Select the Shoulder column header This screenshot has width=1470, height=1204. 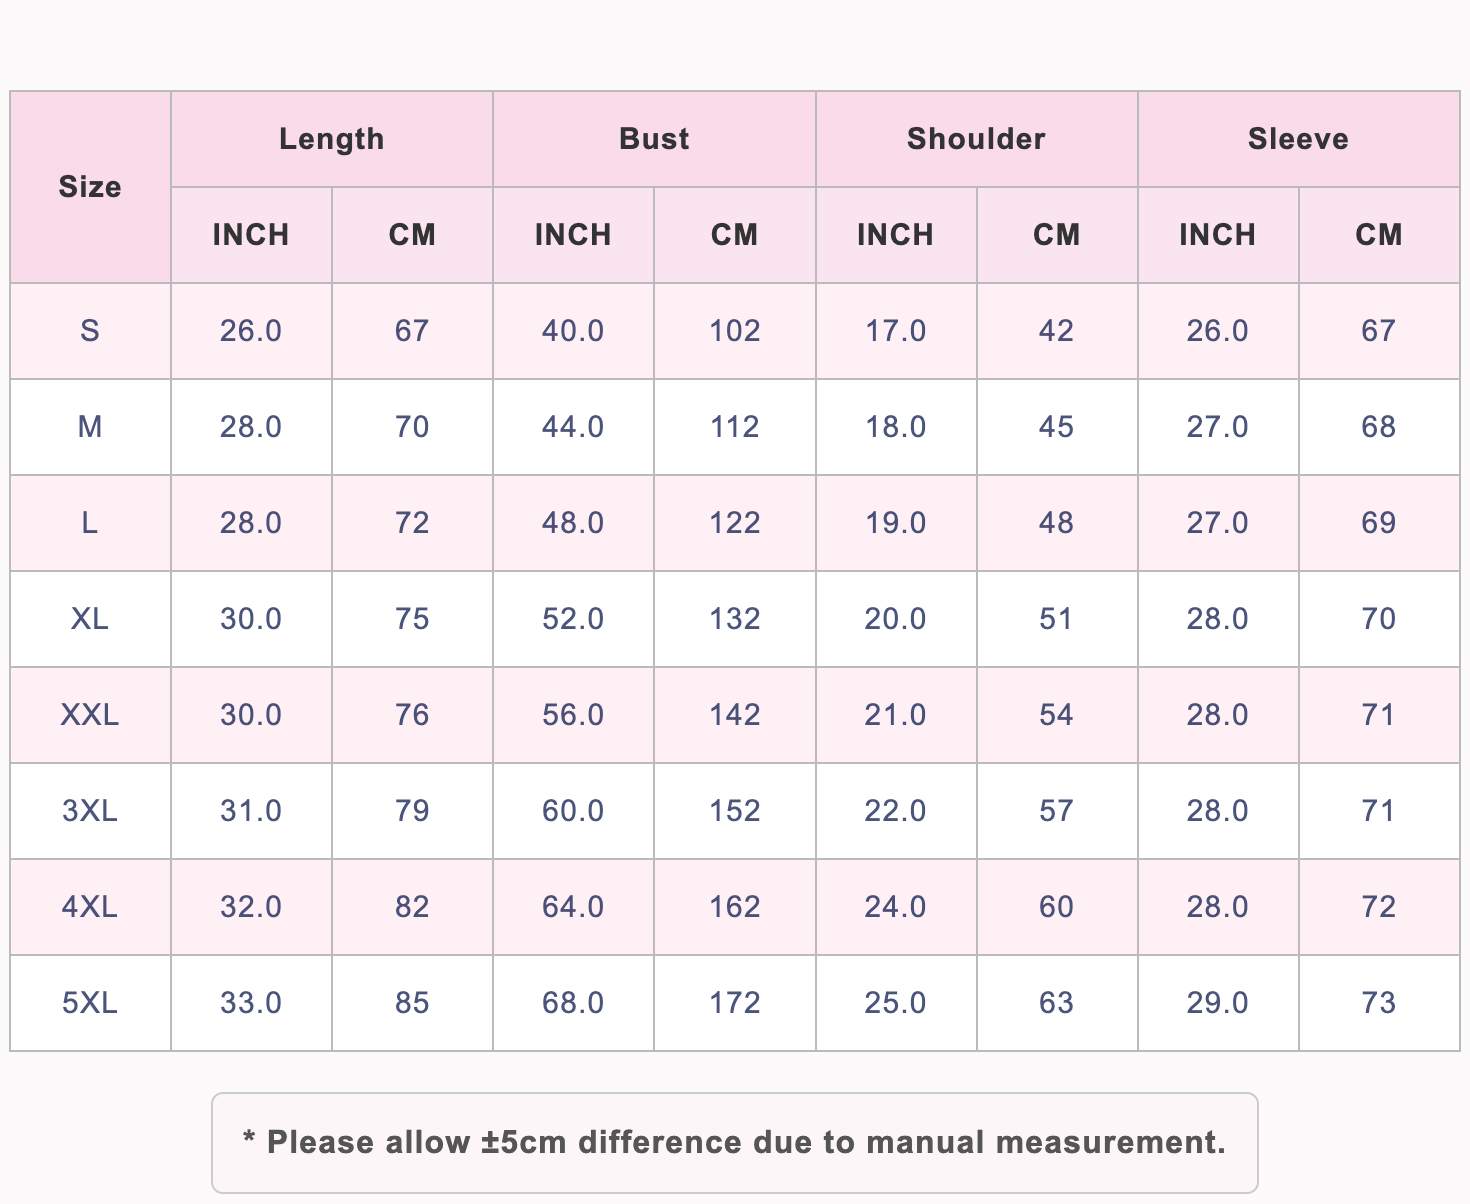pos(977,139)
